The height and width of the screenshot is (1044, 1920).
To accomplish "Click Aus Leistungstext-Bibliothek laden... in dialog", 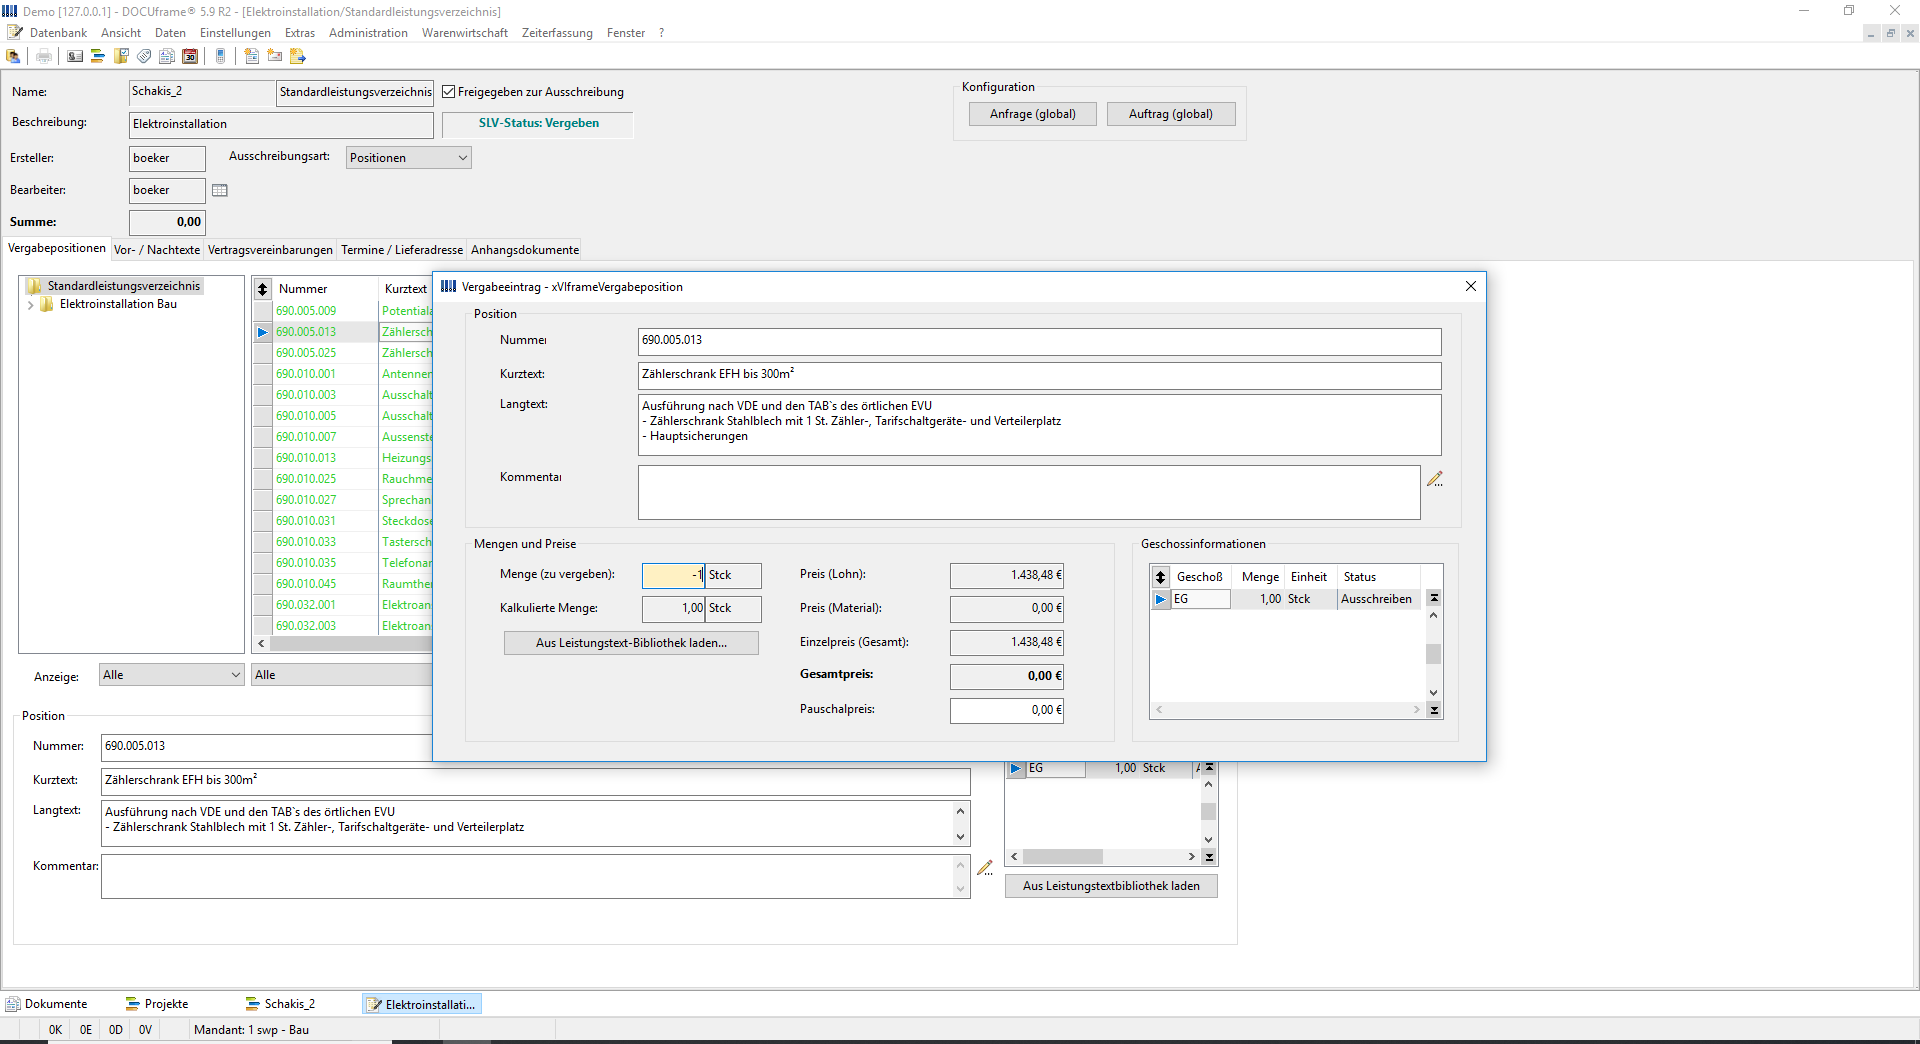I will pos(631,643).
